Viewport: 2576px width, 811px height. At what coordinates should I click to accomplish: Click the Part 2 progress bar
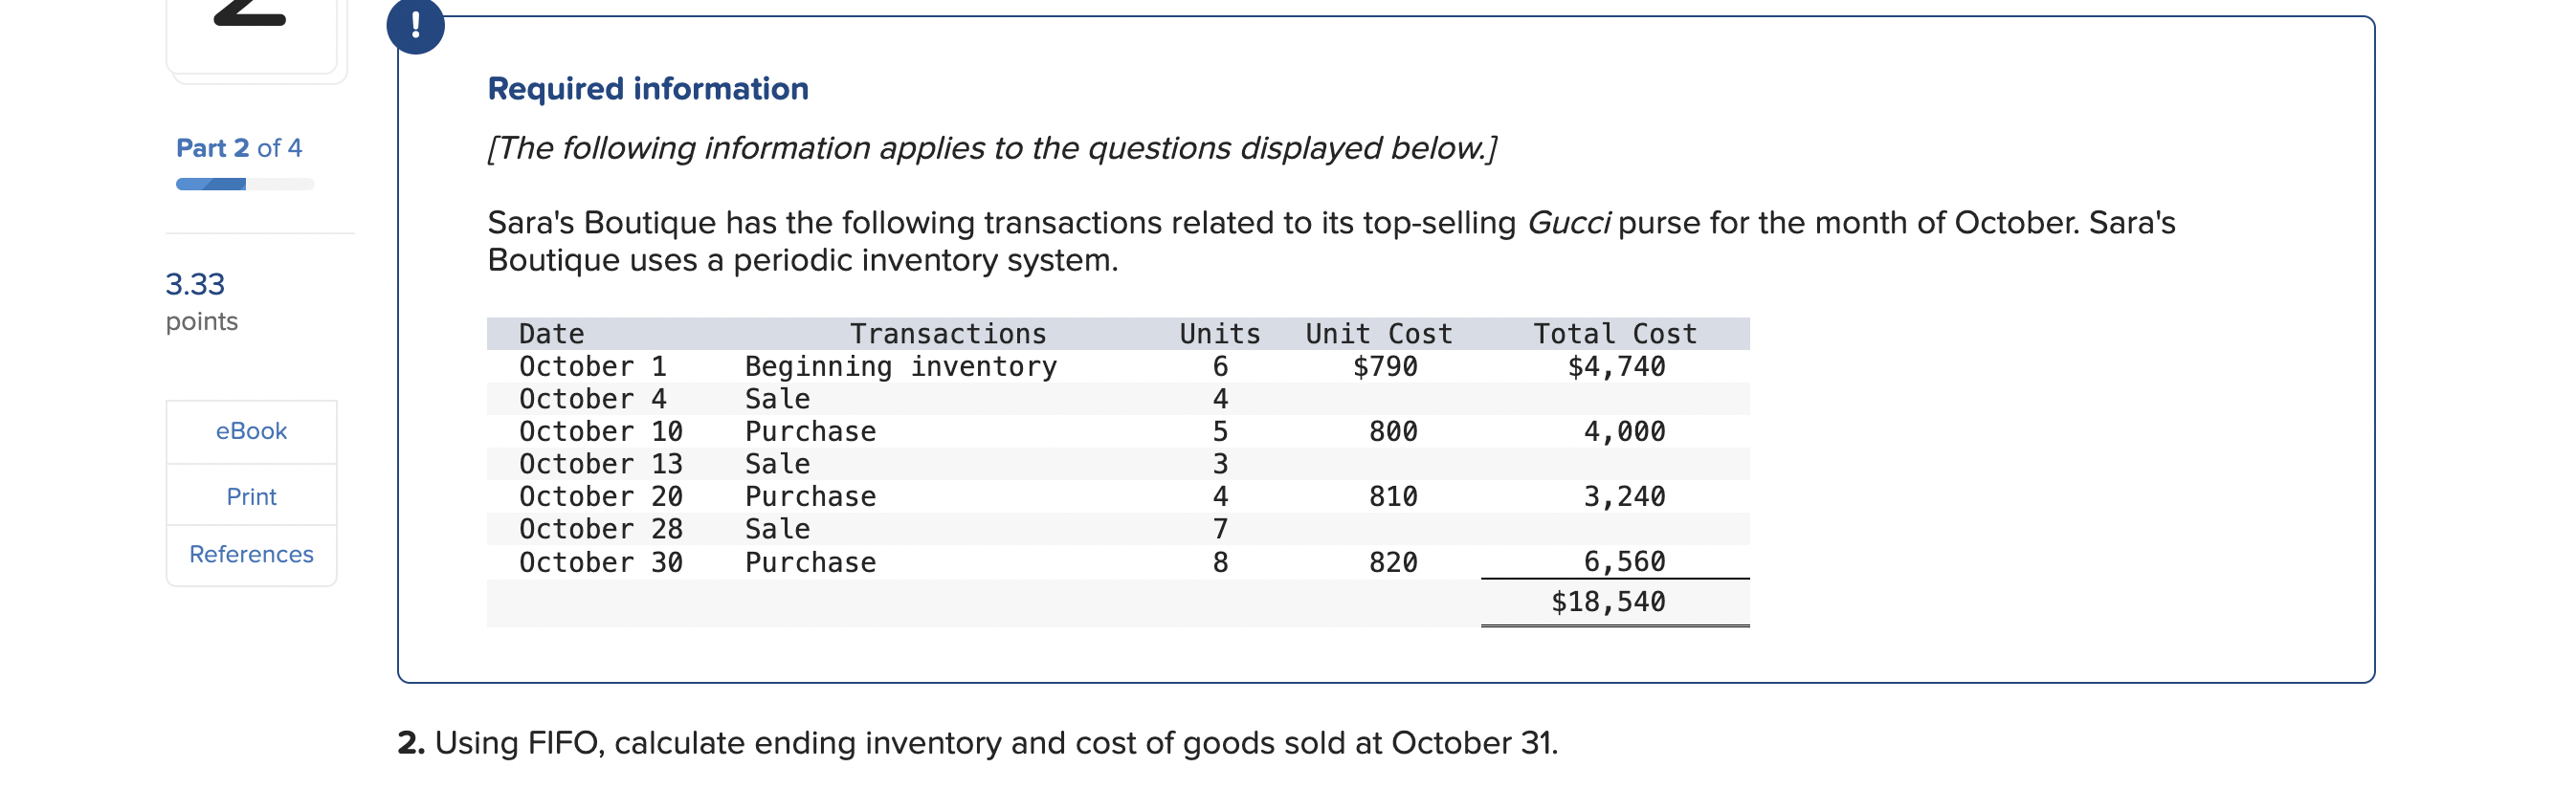tap(245, 184)
